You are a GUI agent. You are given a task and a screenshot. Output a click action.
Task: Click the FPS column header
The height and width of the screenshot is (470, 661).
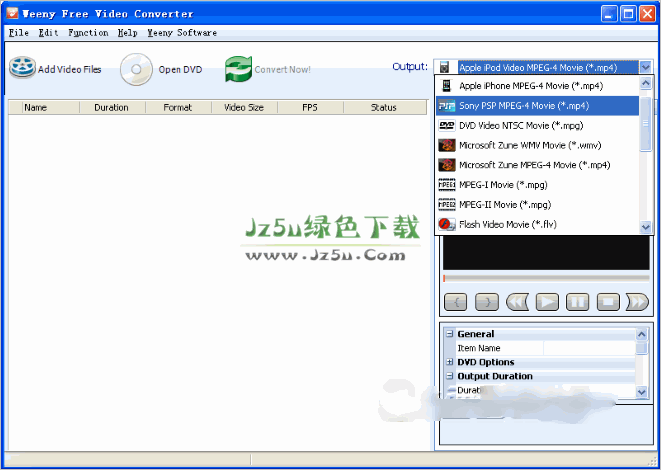pyautogui.click(x=310, y=107)
